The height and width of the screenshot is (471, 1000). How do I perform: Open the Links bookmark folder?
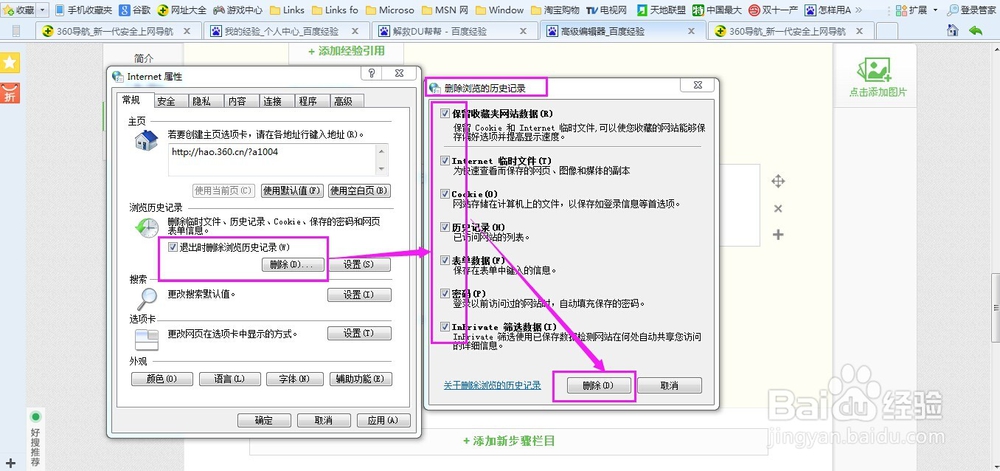pos(287,10)
